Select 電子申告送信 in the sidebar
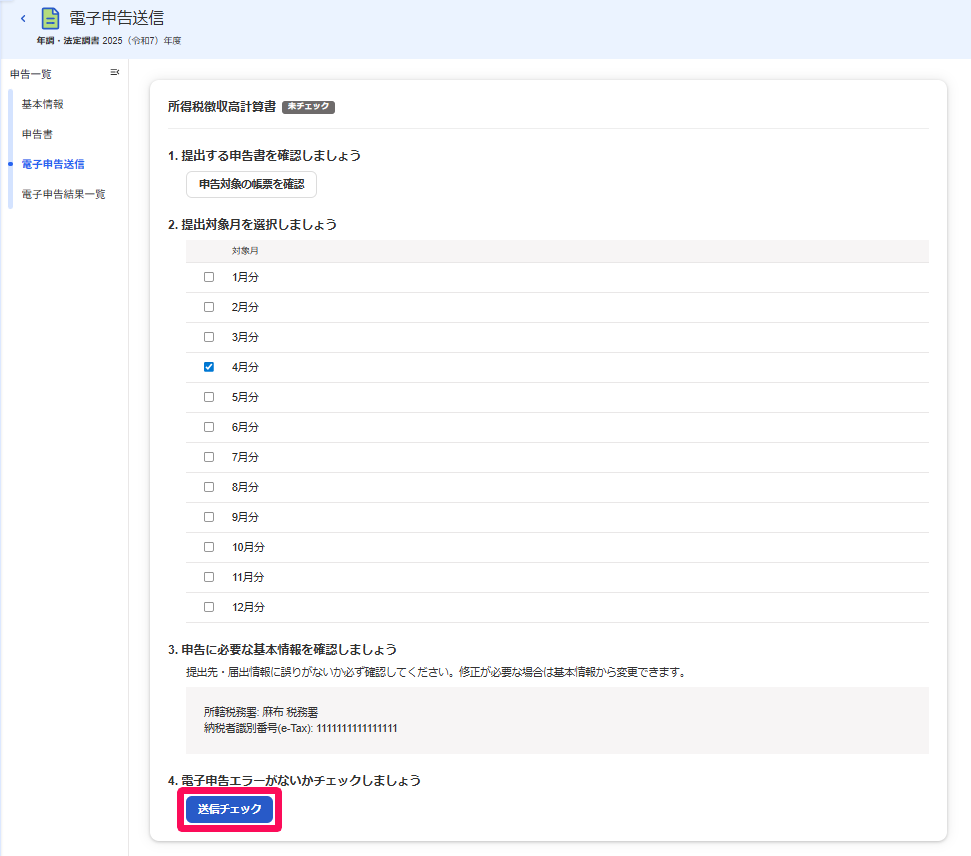This screenshot has width=971, height=856. [53, 164]
